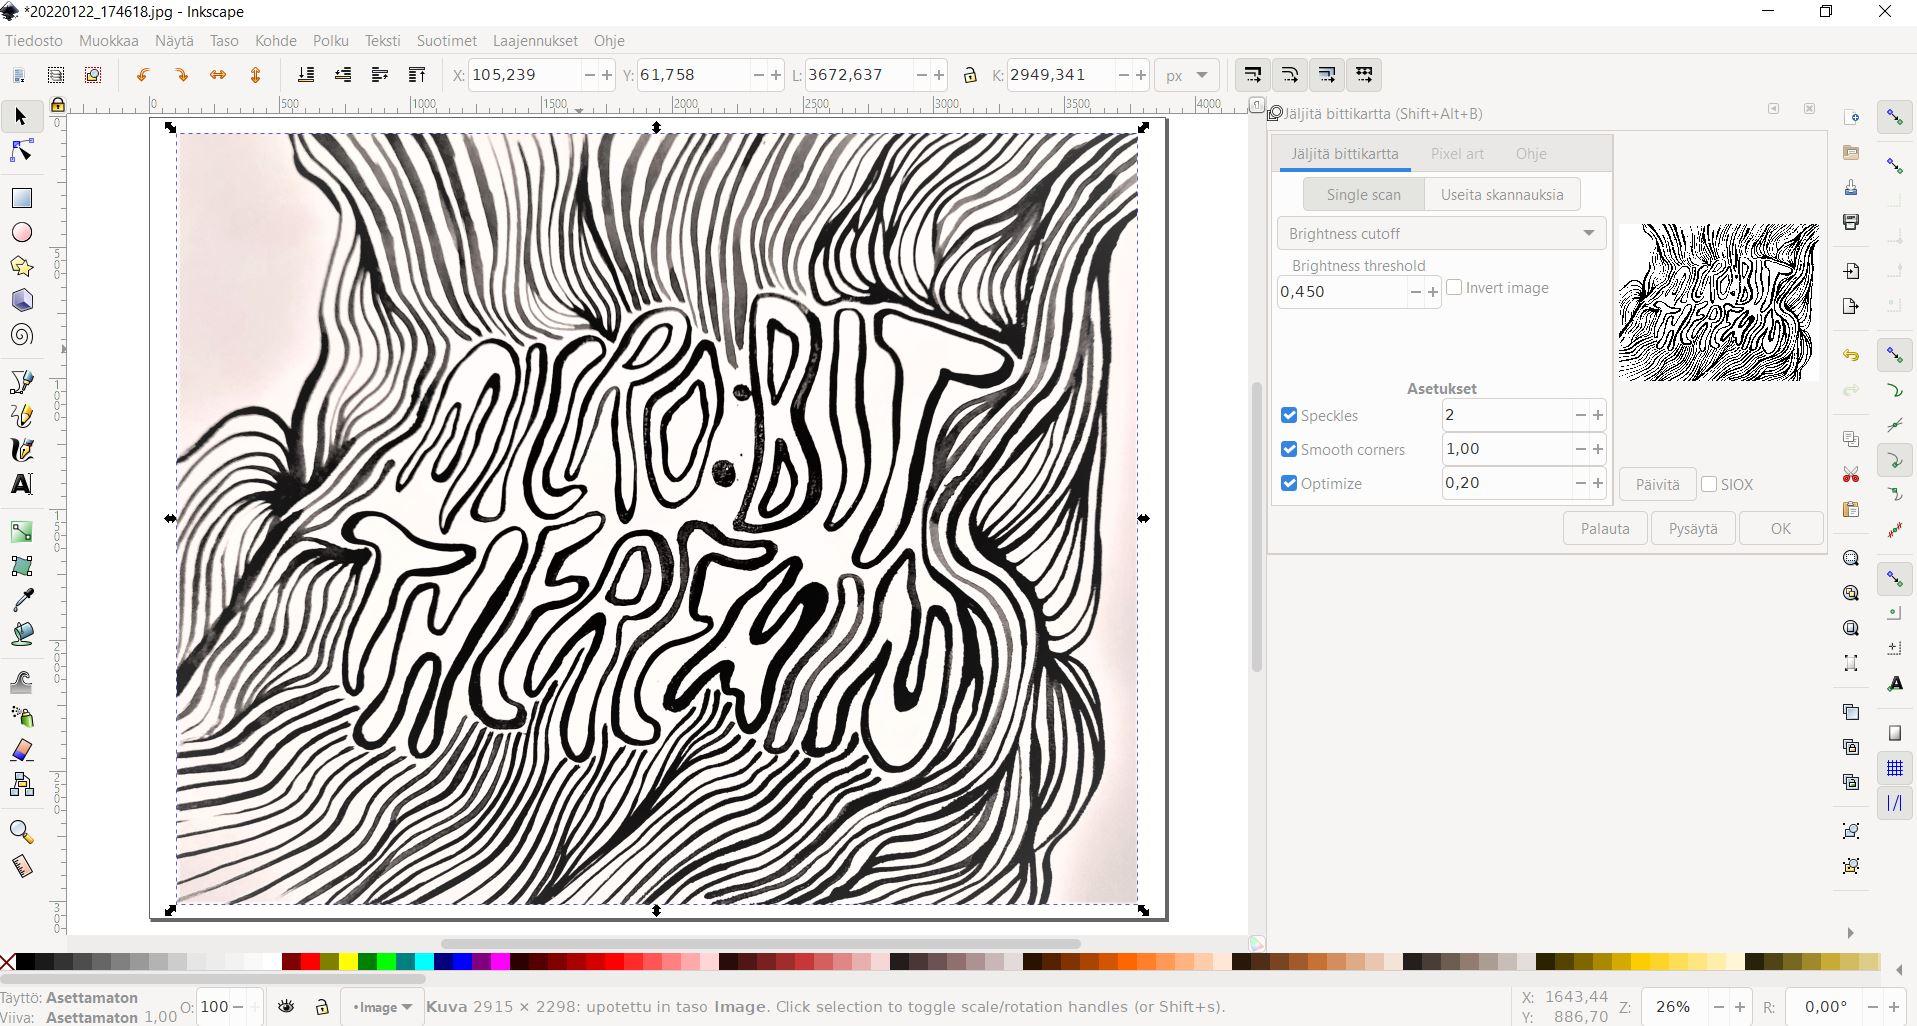Increase Smooth corners value with plus

1598,449
